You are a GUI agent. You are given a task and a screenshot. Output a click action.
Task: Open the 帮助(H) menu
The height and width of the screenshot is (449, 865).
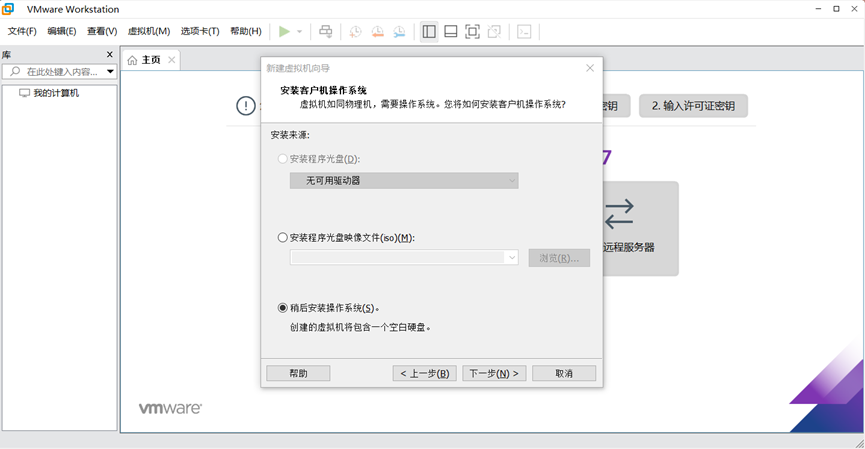click(246, 31)
